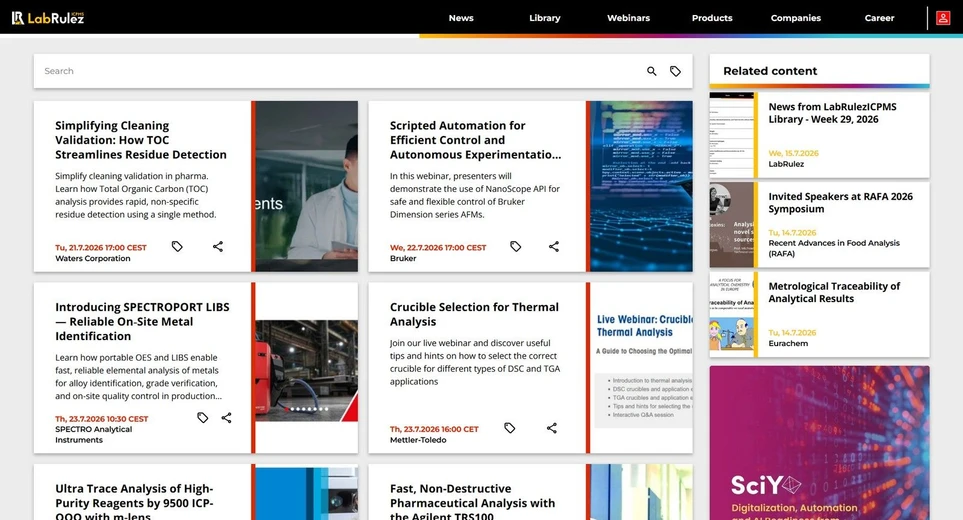Open Simplifying Cleaning Validation webinar title
The height and width of the screenshot is (520, 963).
tap(141, 140)
